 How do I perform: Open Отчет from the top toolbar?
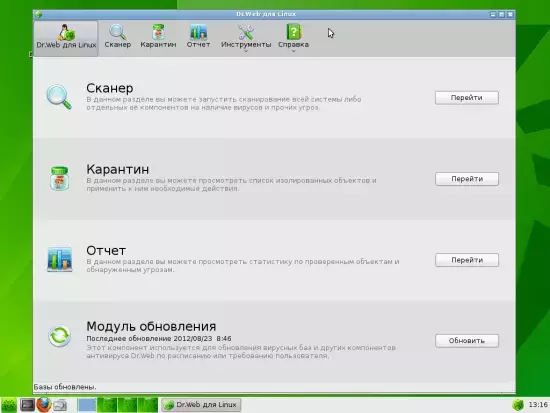click(x=199, y=36)
